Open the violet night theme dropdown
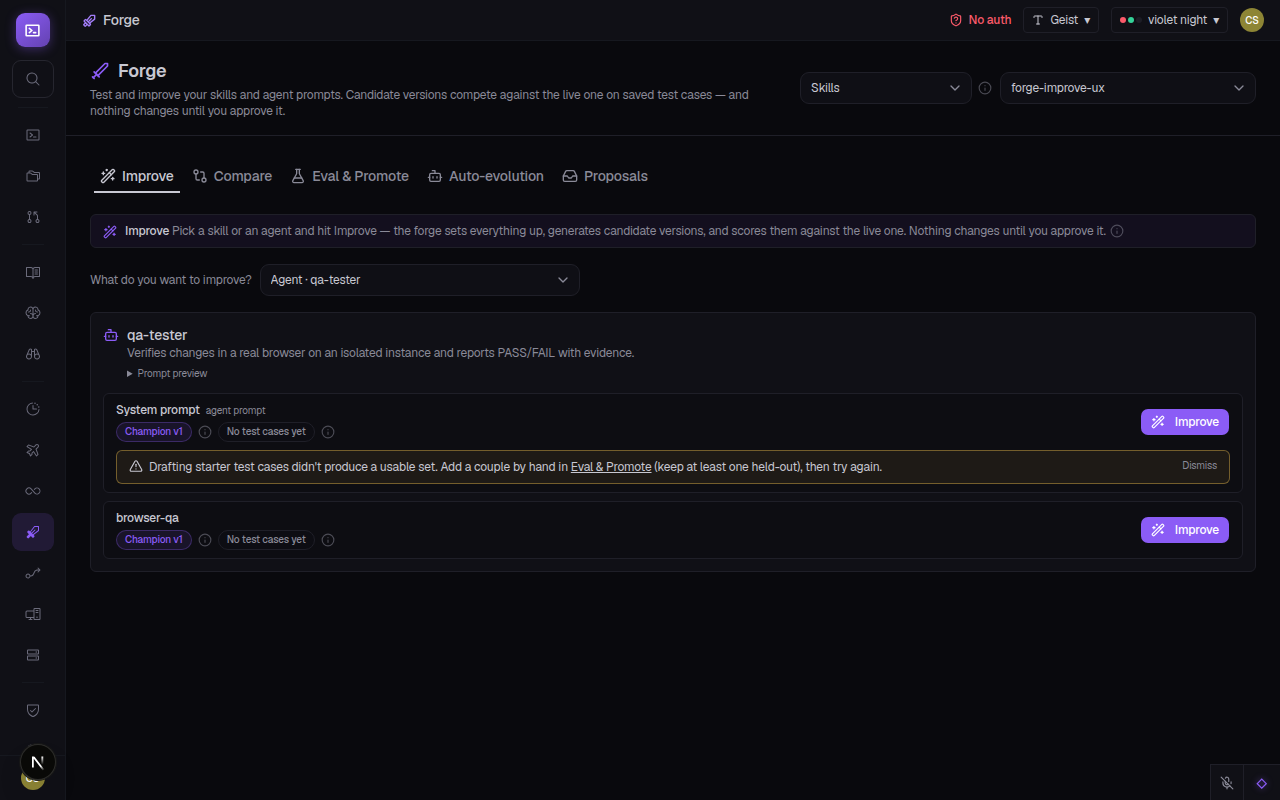Screen dimensions: 1280x800 click(1169, 20)
